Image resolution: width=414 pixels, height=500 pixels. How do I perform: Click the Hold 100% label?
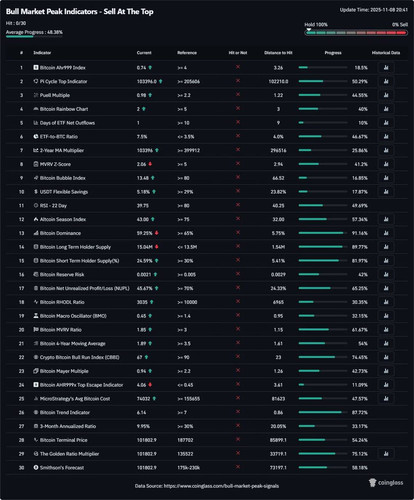point(316,25)
